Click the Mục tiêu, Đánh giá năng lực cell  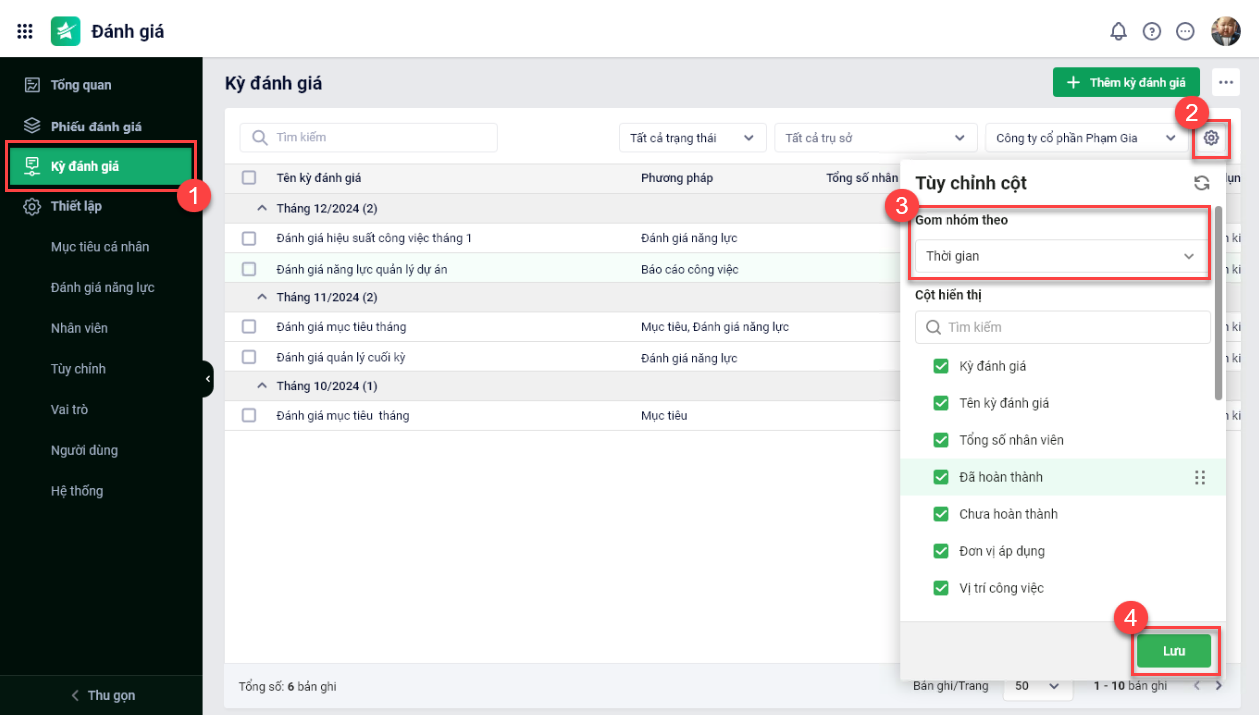pos(715,327)
